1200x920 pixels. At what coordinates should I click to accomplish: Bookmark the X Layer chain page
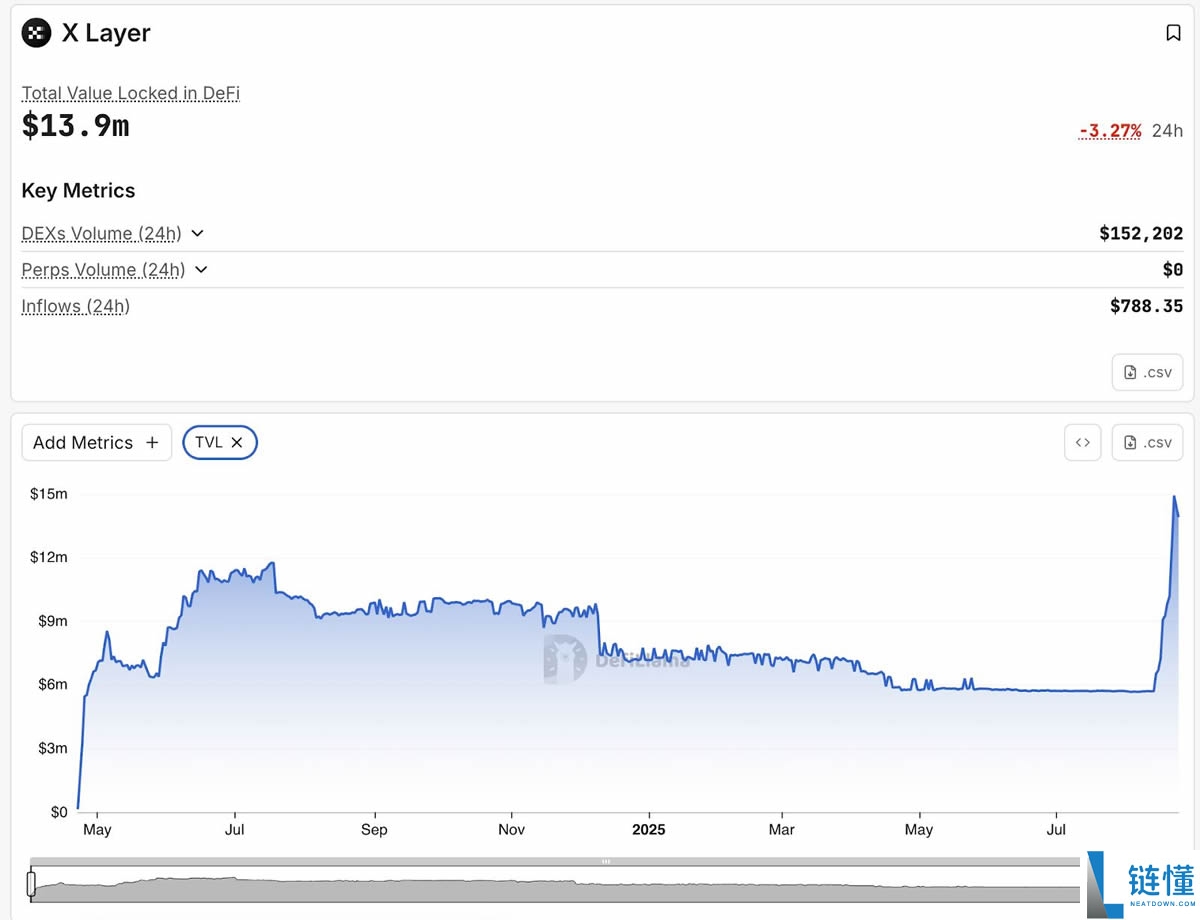click(1173, 33)
